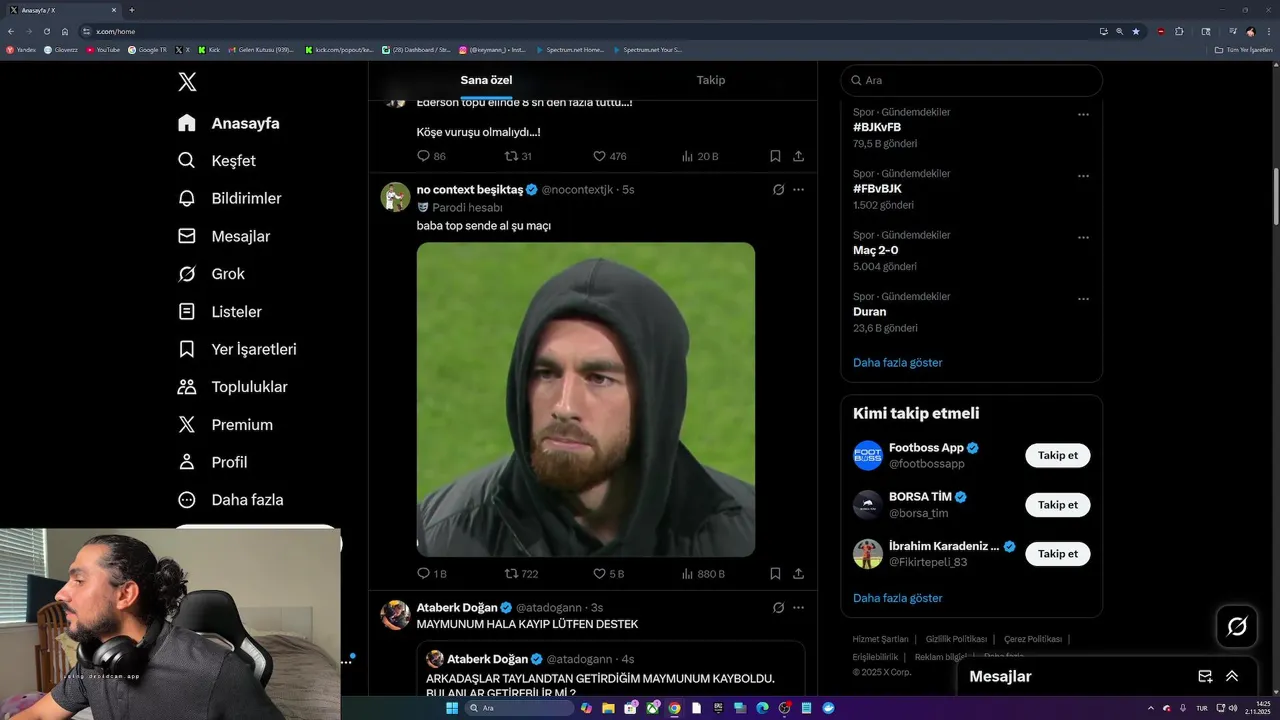1280x720 pixels.
Task: Go to Anasayfa in the sidebar
Action: [229, 123]
